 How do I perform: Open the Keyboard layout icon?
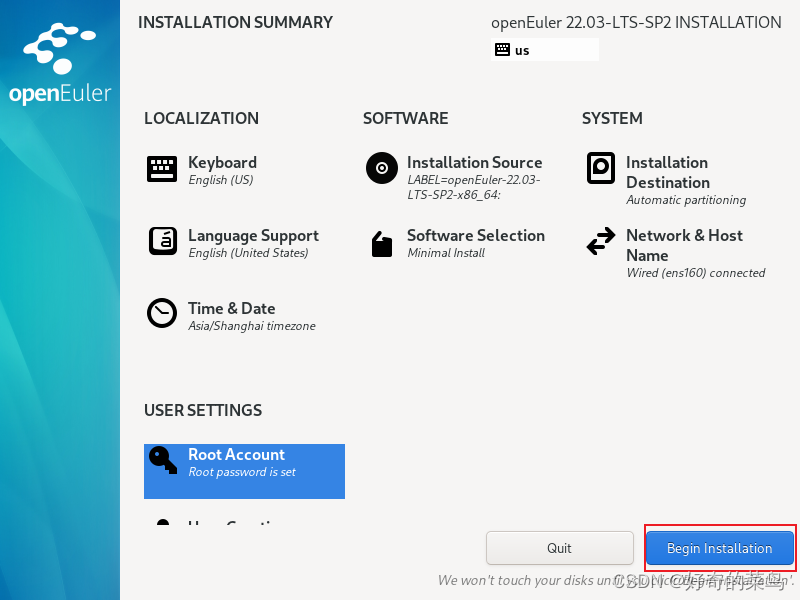click(162, 169)
